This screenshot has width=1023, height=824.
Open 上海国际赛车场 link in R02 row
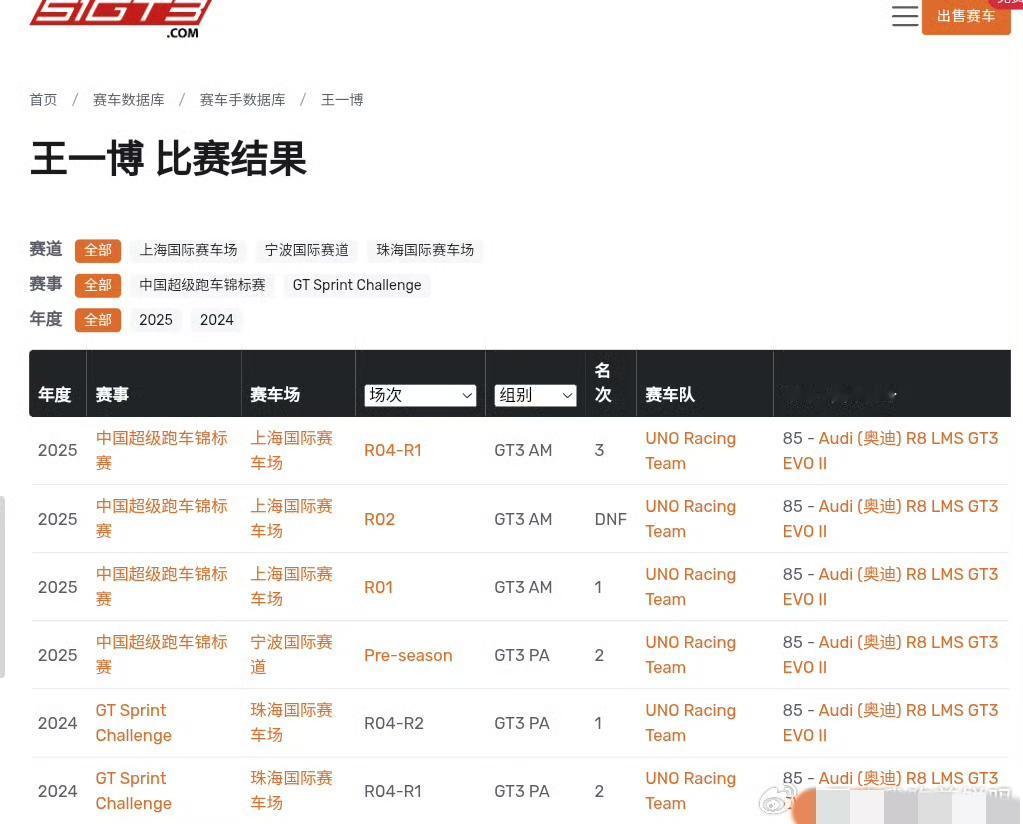(292, 519)
